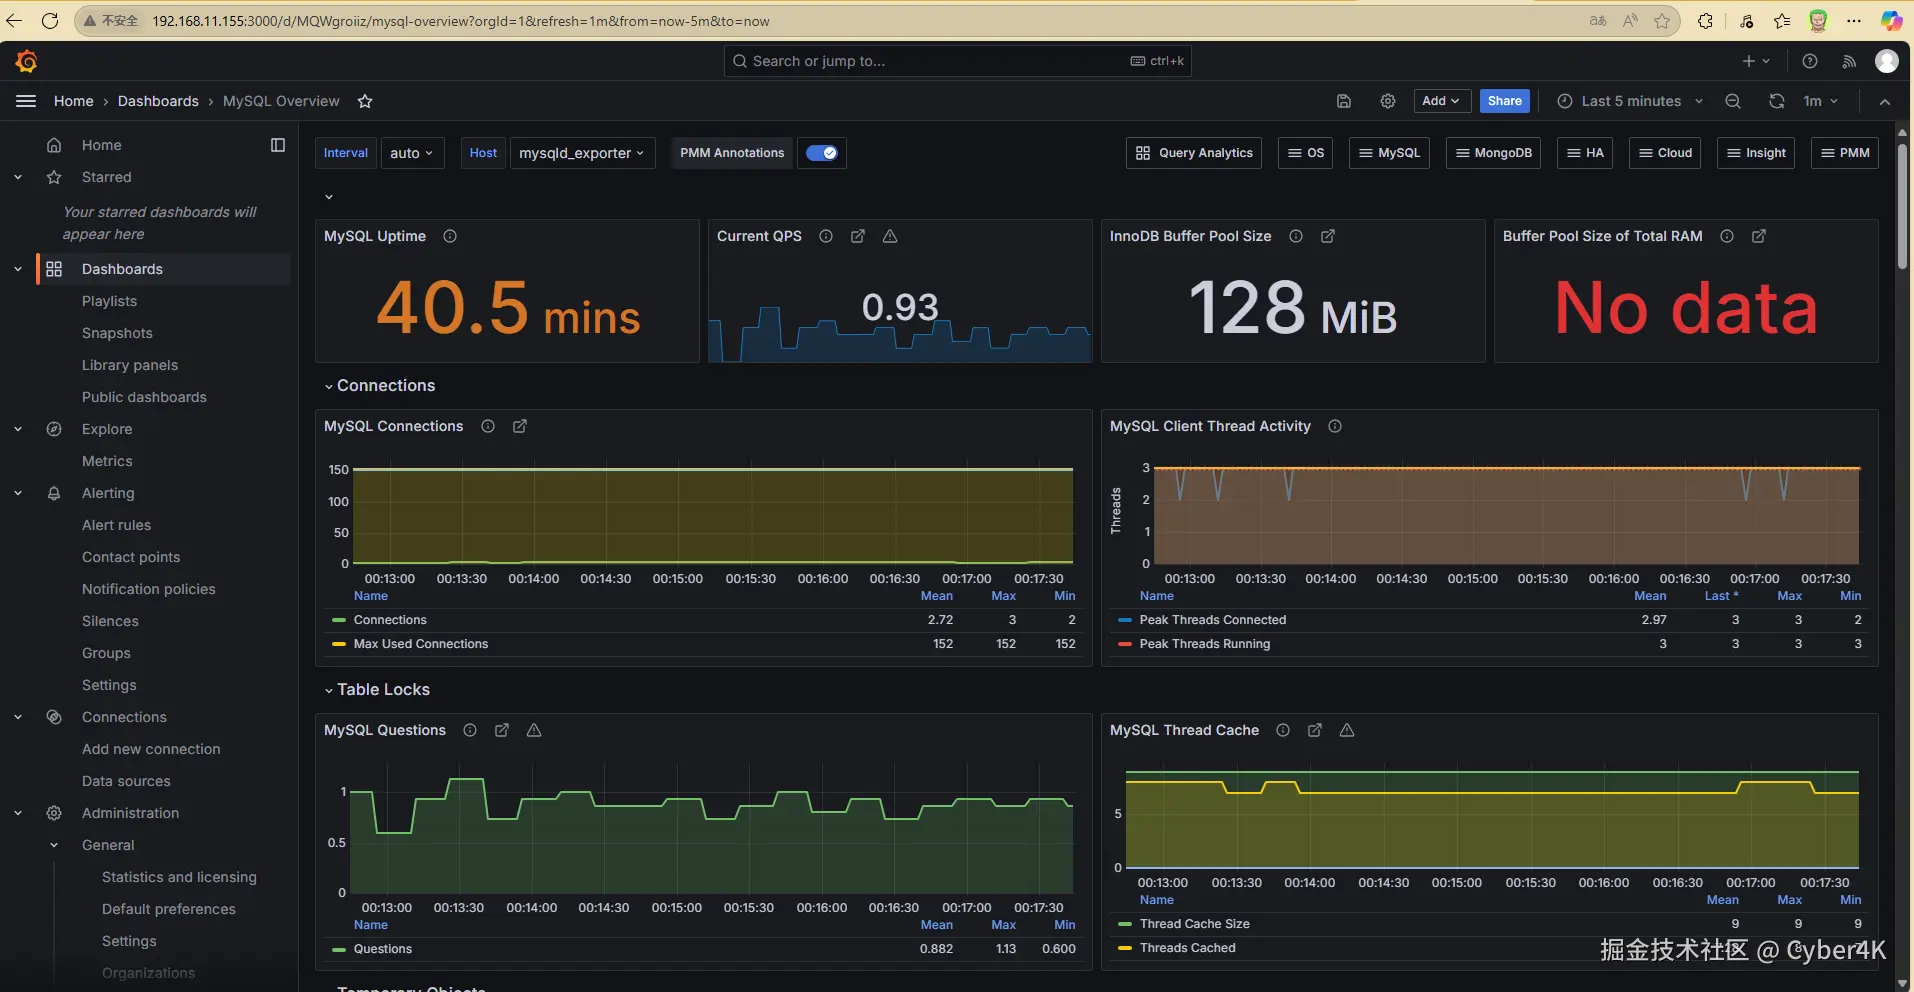
Task: Click the zoom out time range icon
Action: (1733, 101)
